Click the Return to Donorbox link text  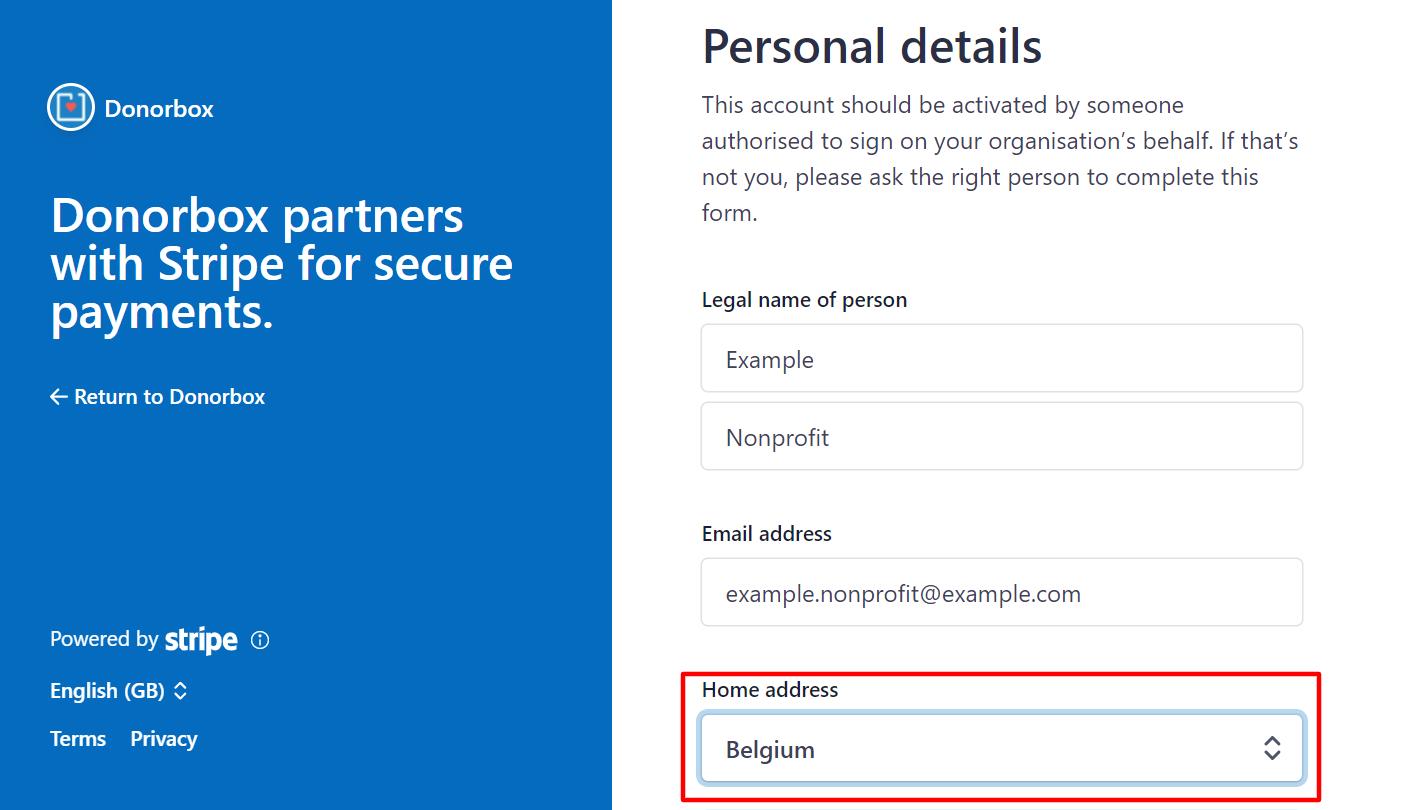(x=169, y=397)
